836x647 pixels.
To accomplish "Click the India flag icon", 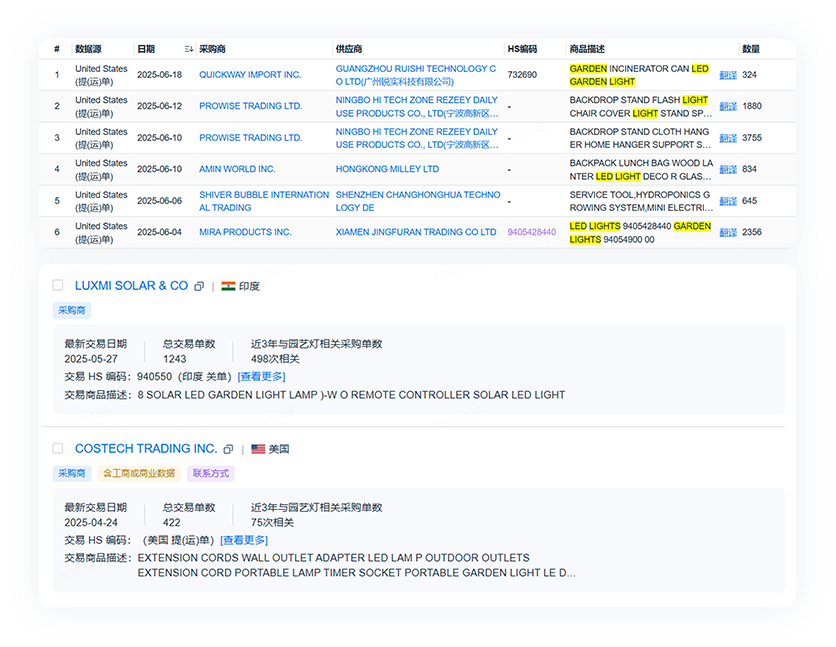I will [x=228, y=286].
